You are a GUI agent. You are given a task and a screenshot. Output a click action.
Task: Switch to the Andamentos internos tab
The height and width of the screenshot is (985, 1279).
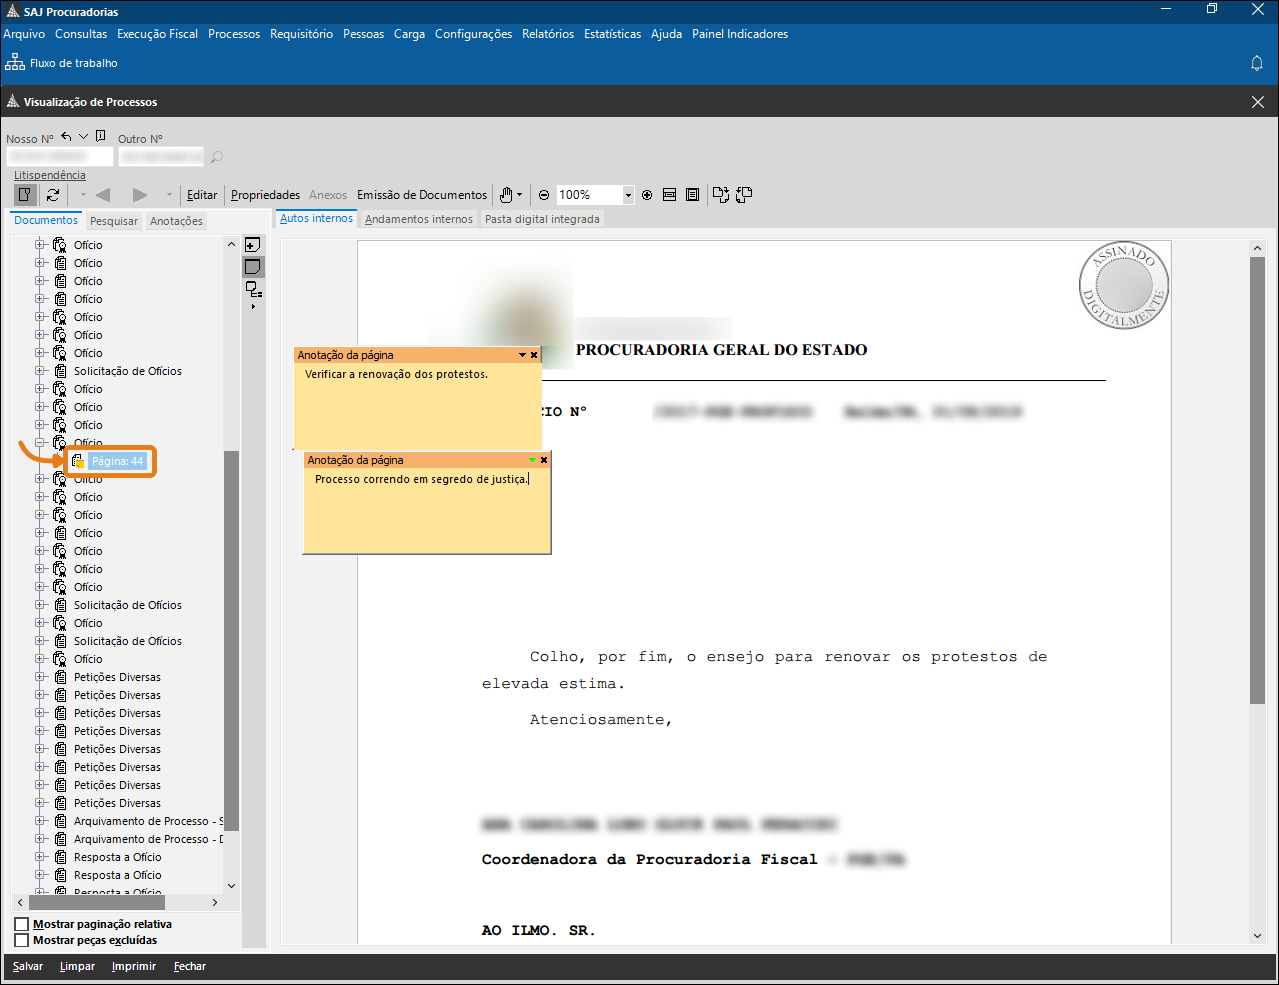pos(418,219)
